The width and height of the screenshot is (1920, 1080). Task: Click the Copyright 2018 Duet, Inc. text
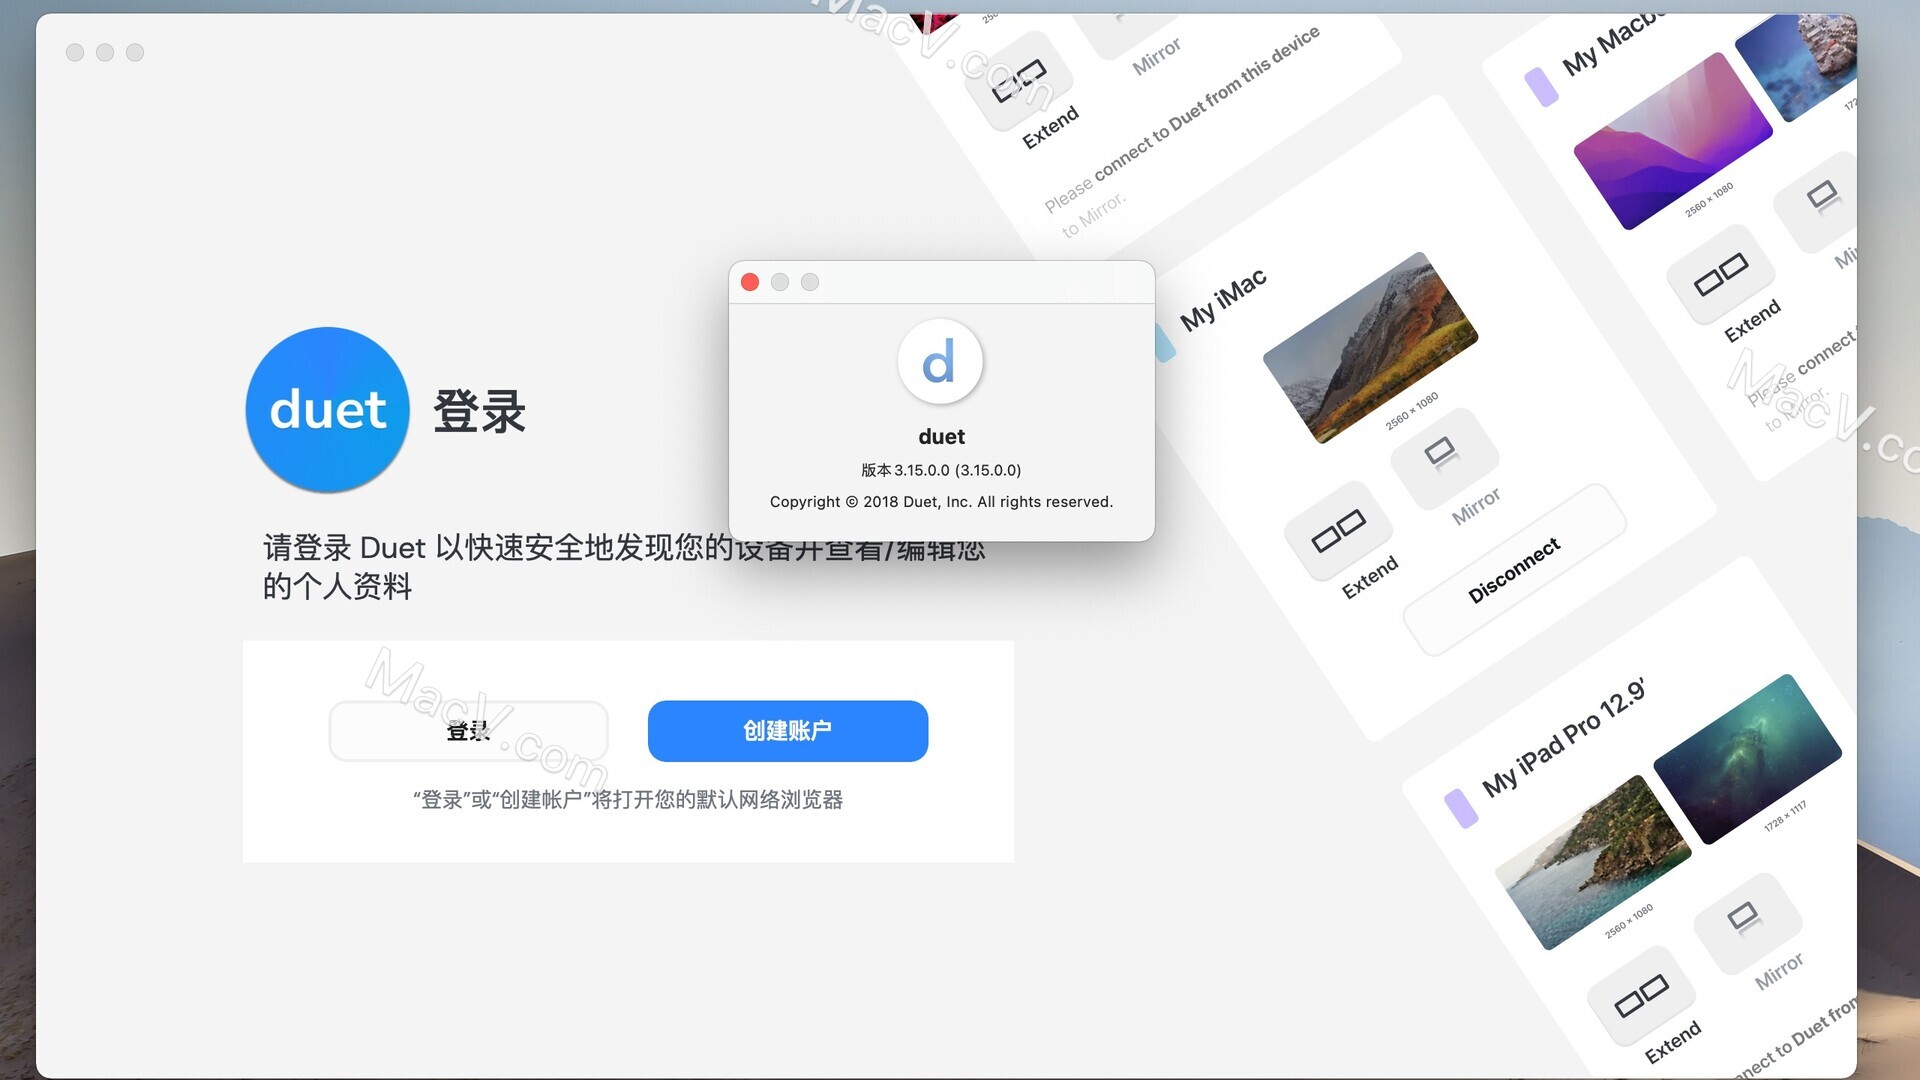point(941,502)
